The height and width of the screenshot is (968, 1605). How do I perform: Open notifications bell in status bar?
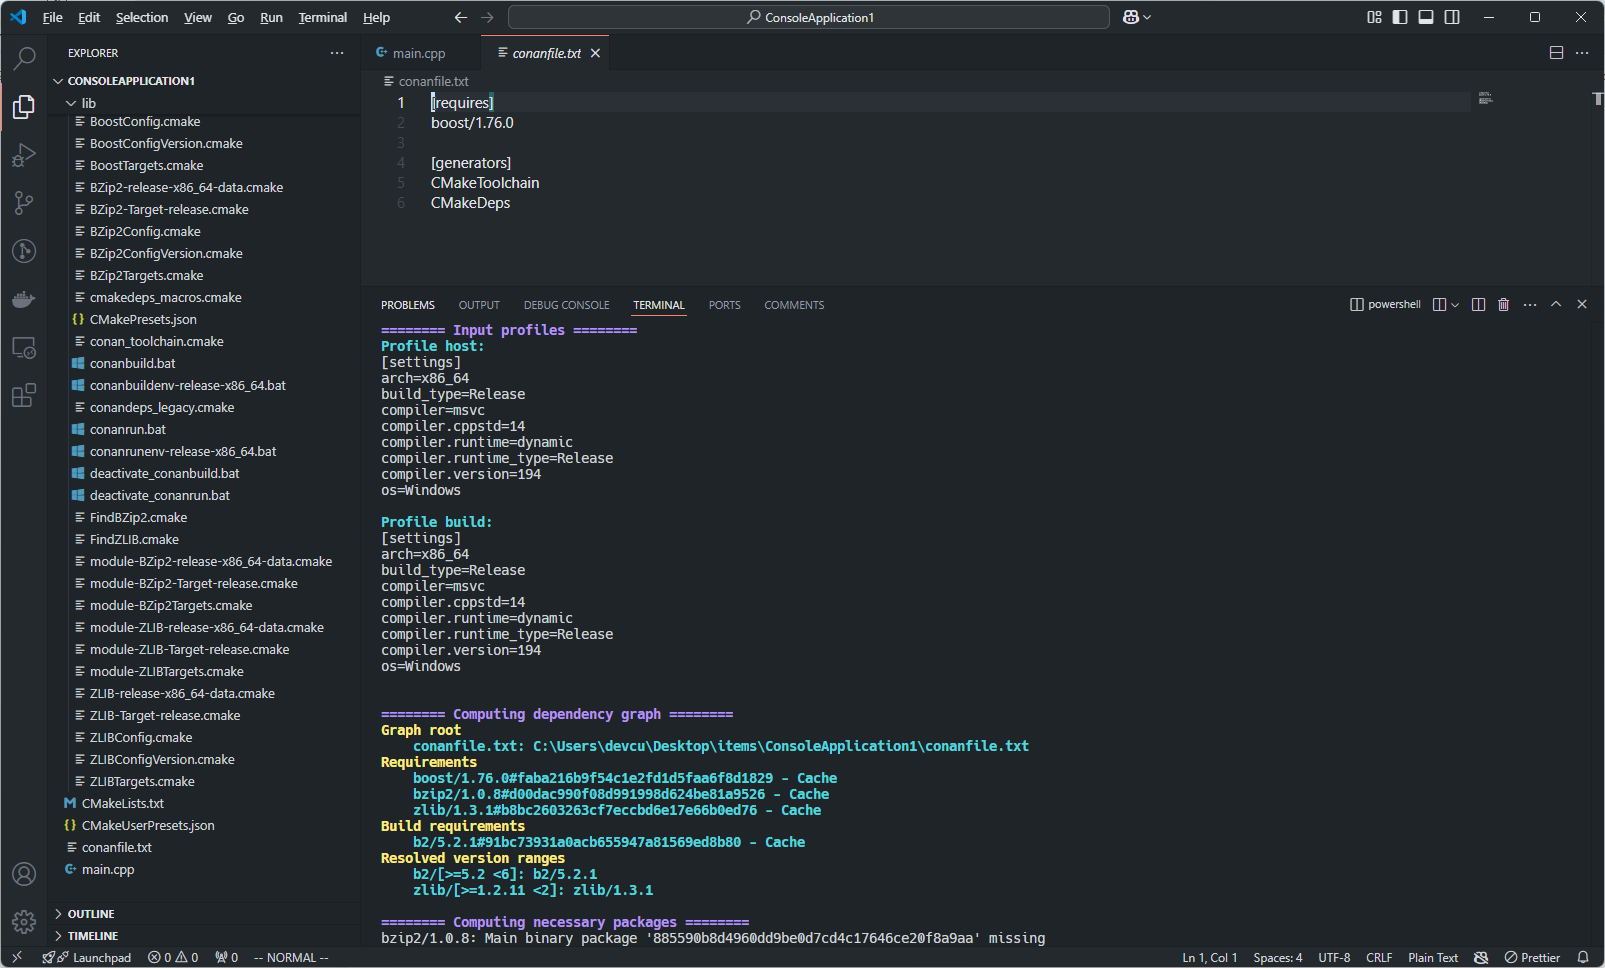coord(1583,957)
